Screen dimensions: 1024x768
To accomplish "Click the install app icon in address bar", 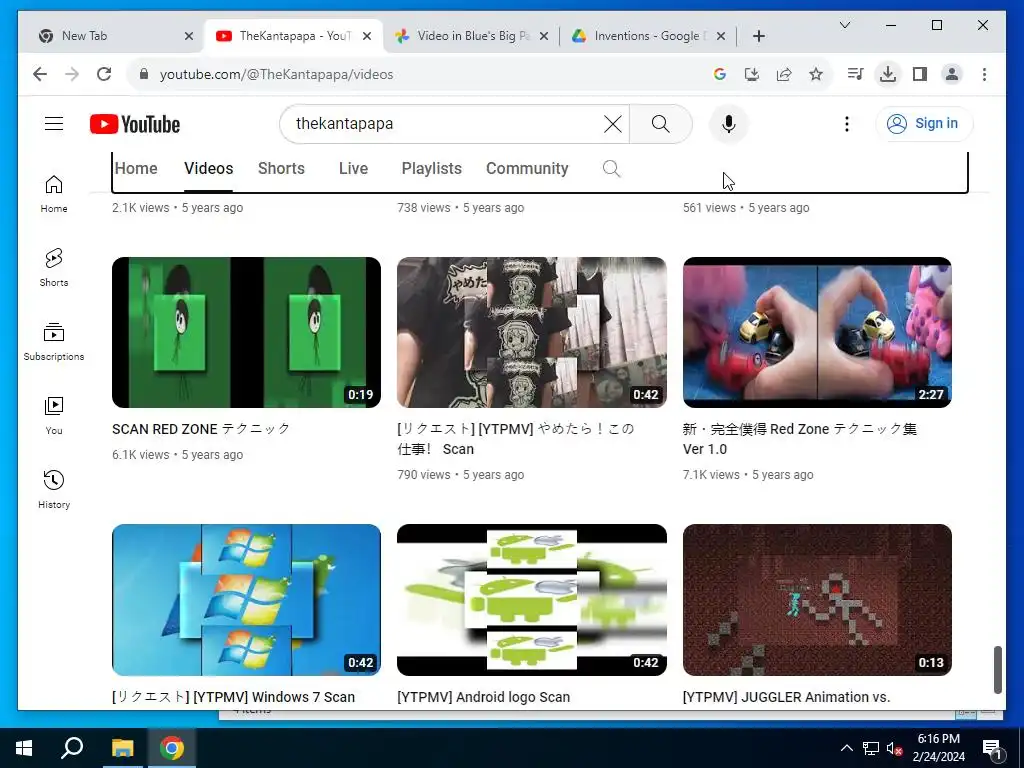I will point(752,74).
